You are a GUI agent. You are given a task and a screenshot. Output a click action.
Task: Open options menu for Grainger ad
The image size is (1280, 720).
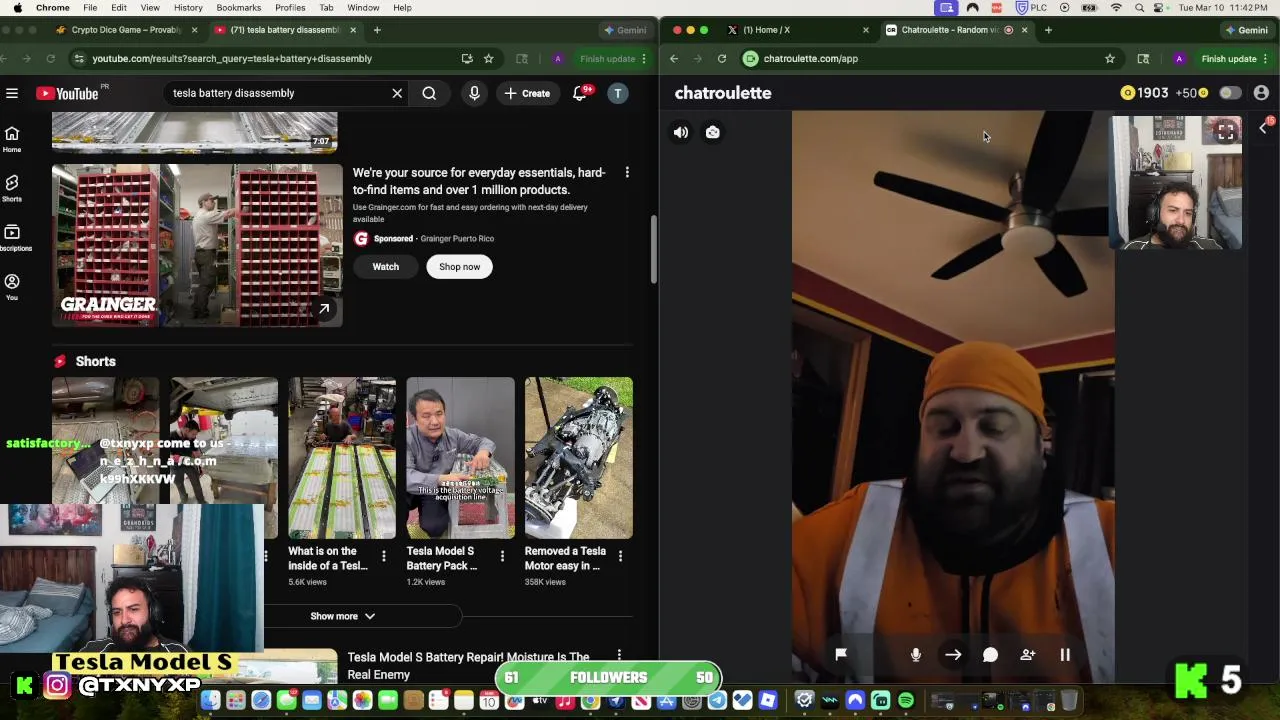pos(627,173)
